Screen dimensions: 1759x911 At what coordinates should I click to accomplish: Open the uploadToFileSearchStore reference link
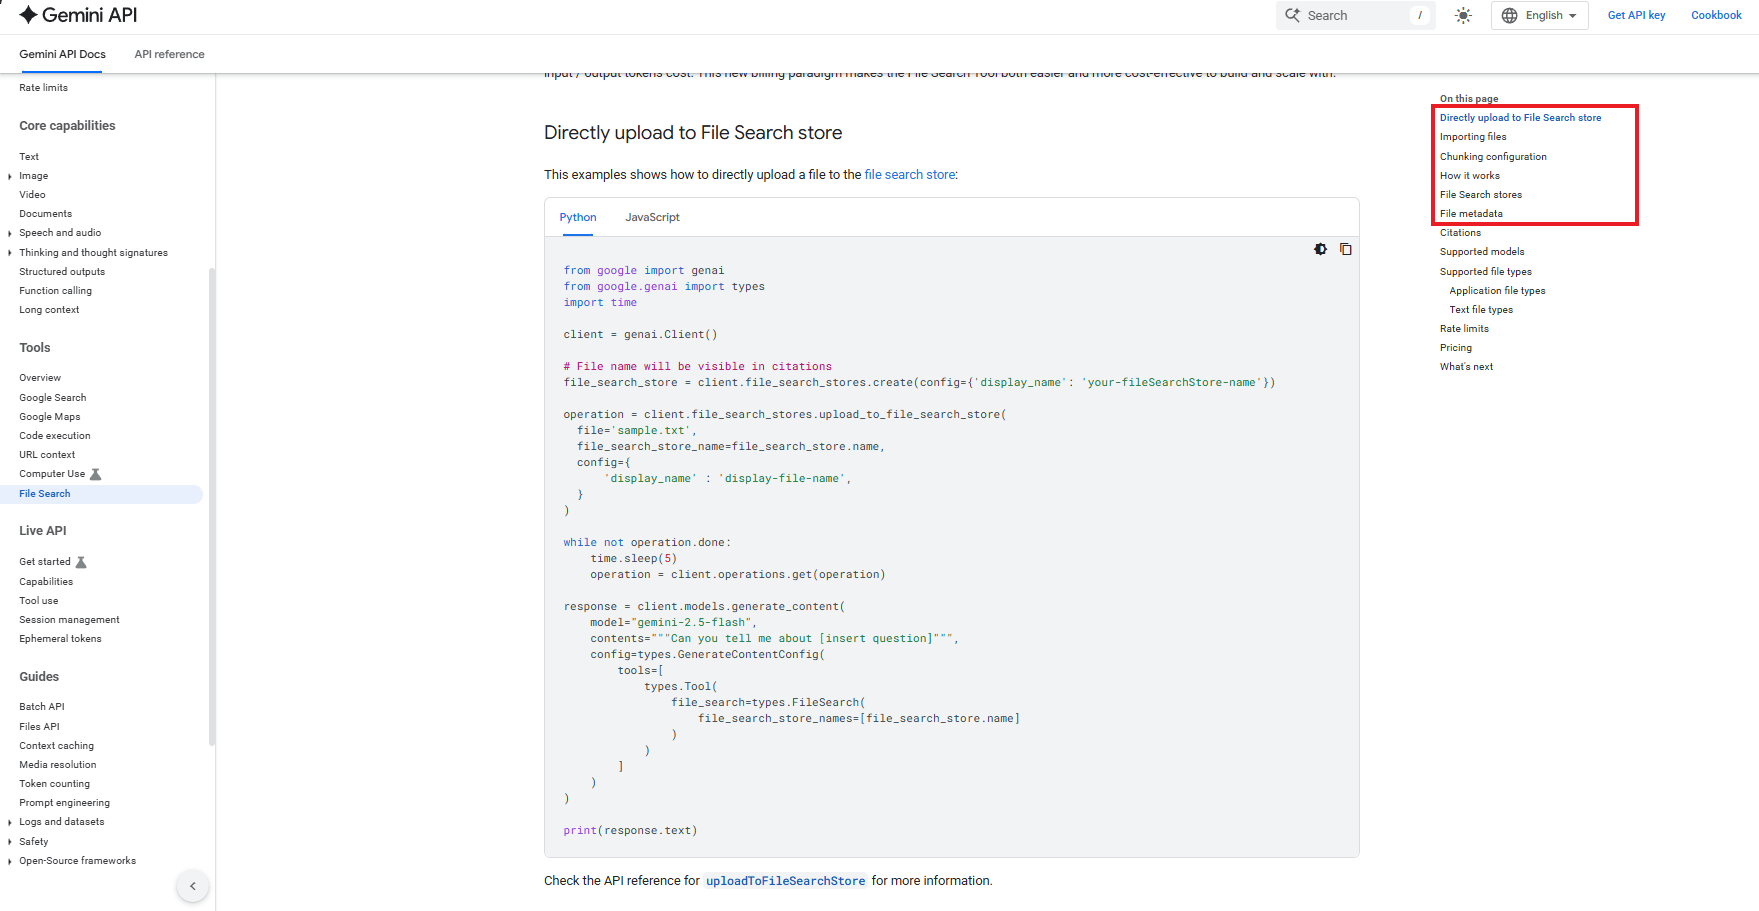coord(785,881)
